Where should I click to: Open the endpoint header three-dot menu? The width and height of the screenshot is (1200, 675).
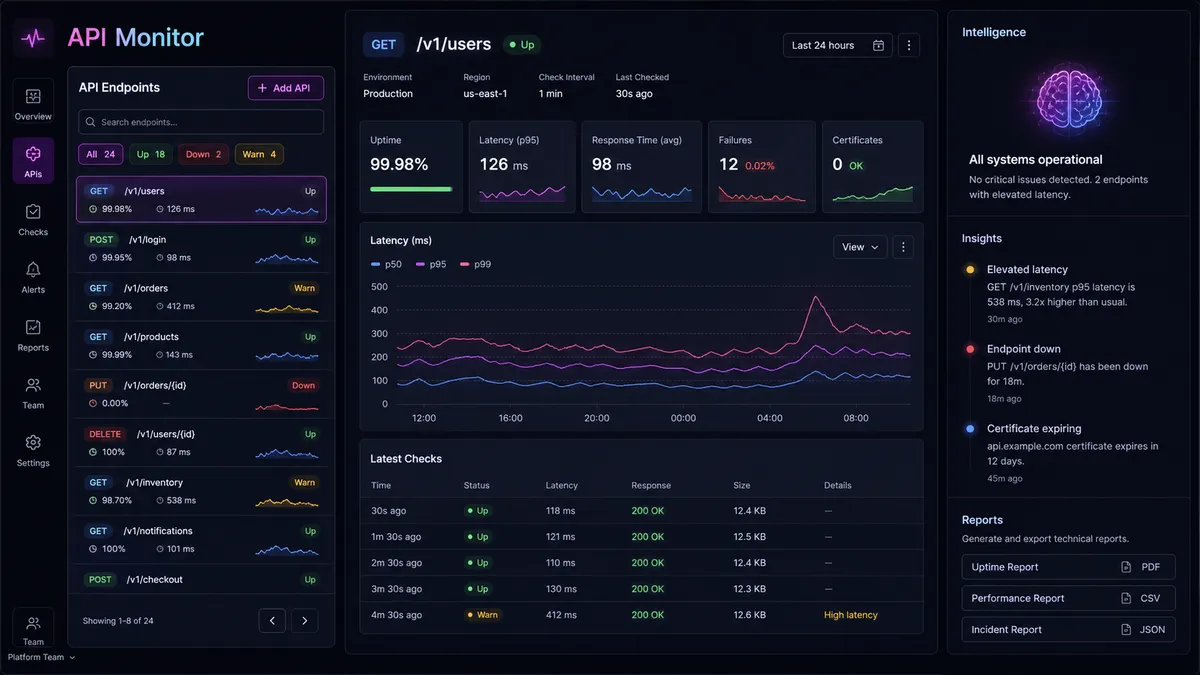coord(908,45)
